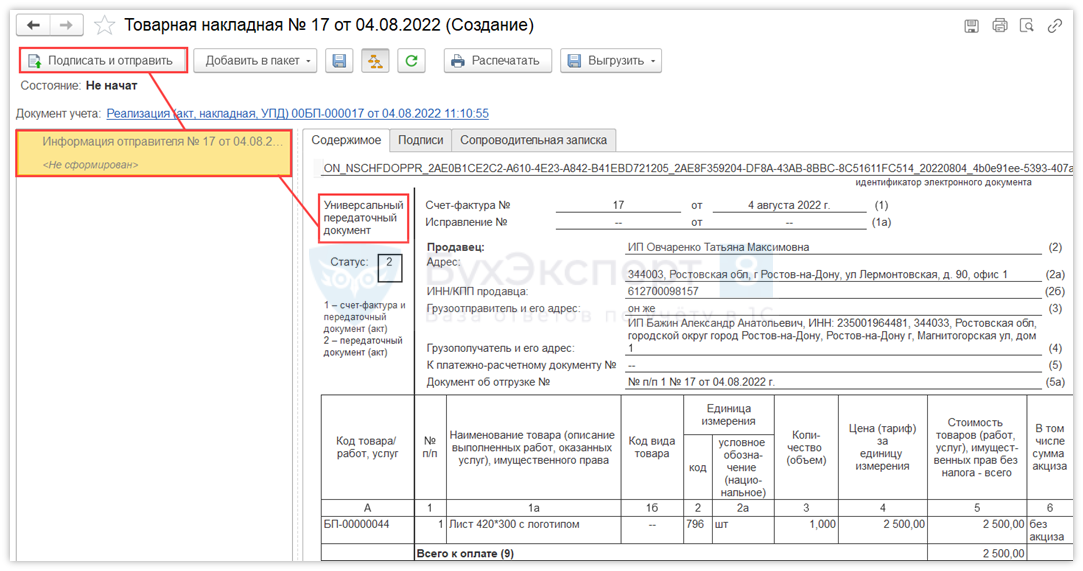Image resolution: width=1083 pixels, height=571 pixels.
Task: Select the Содержимое tab
Action: (x=344, y=140)
